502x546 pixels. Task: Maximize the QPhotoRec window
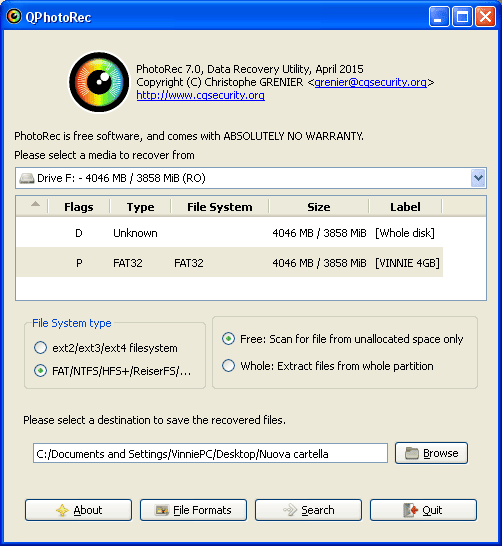(462, 17)
